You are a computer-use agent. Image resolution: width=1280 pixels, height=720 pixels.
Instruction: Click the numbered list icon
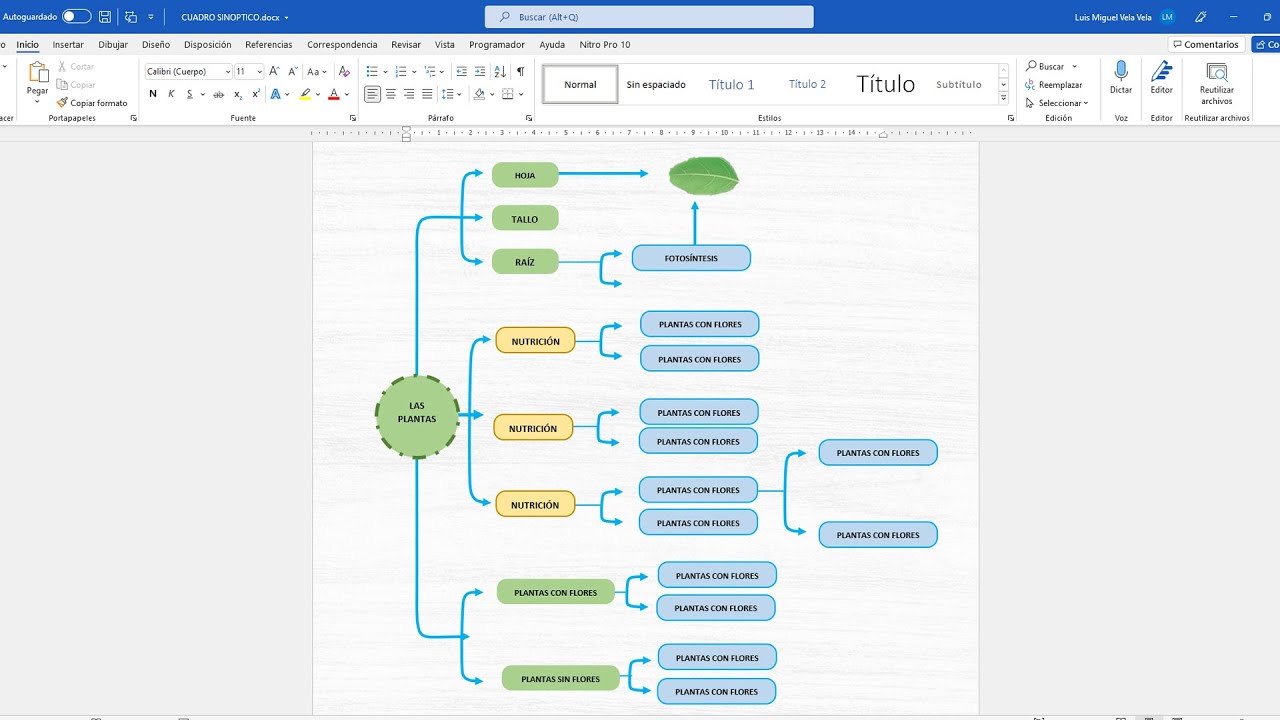click(401, 72)
